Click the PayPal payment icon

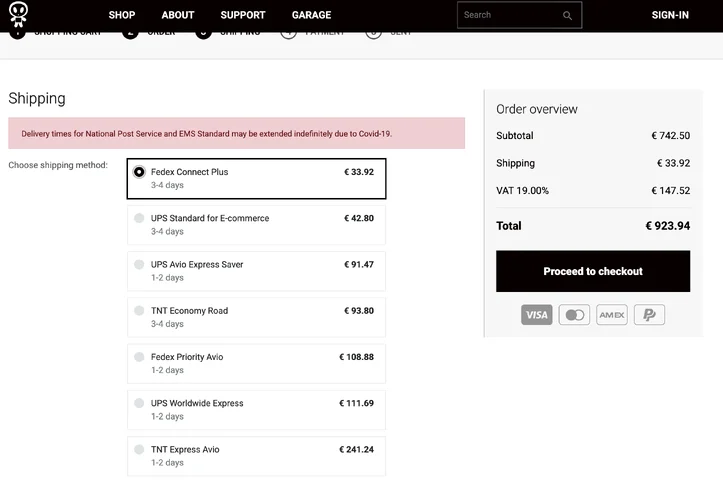coord(649,315)
